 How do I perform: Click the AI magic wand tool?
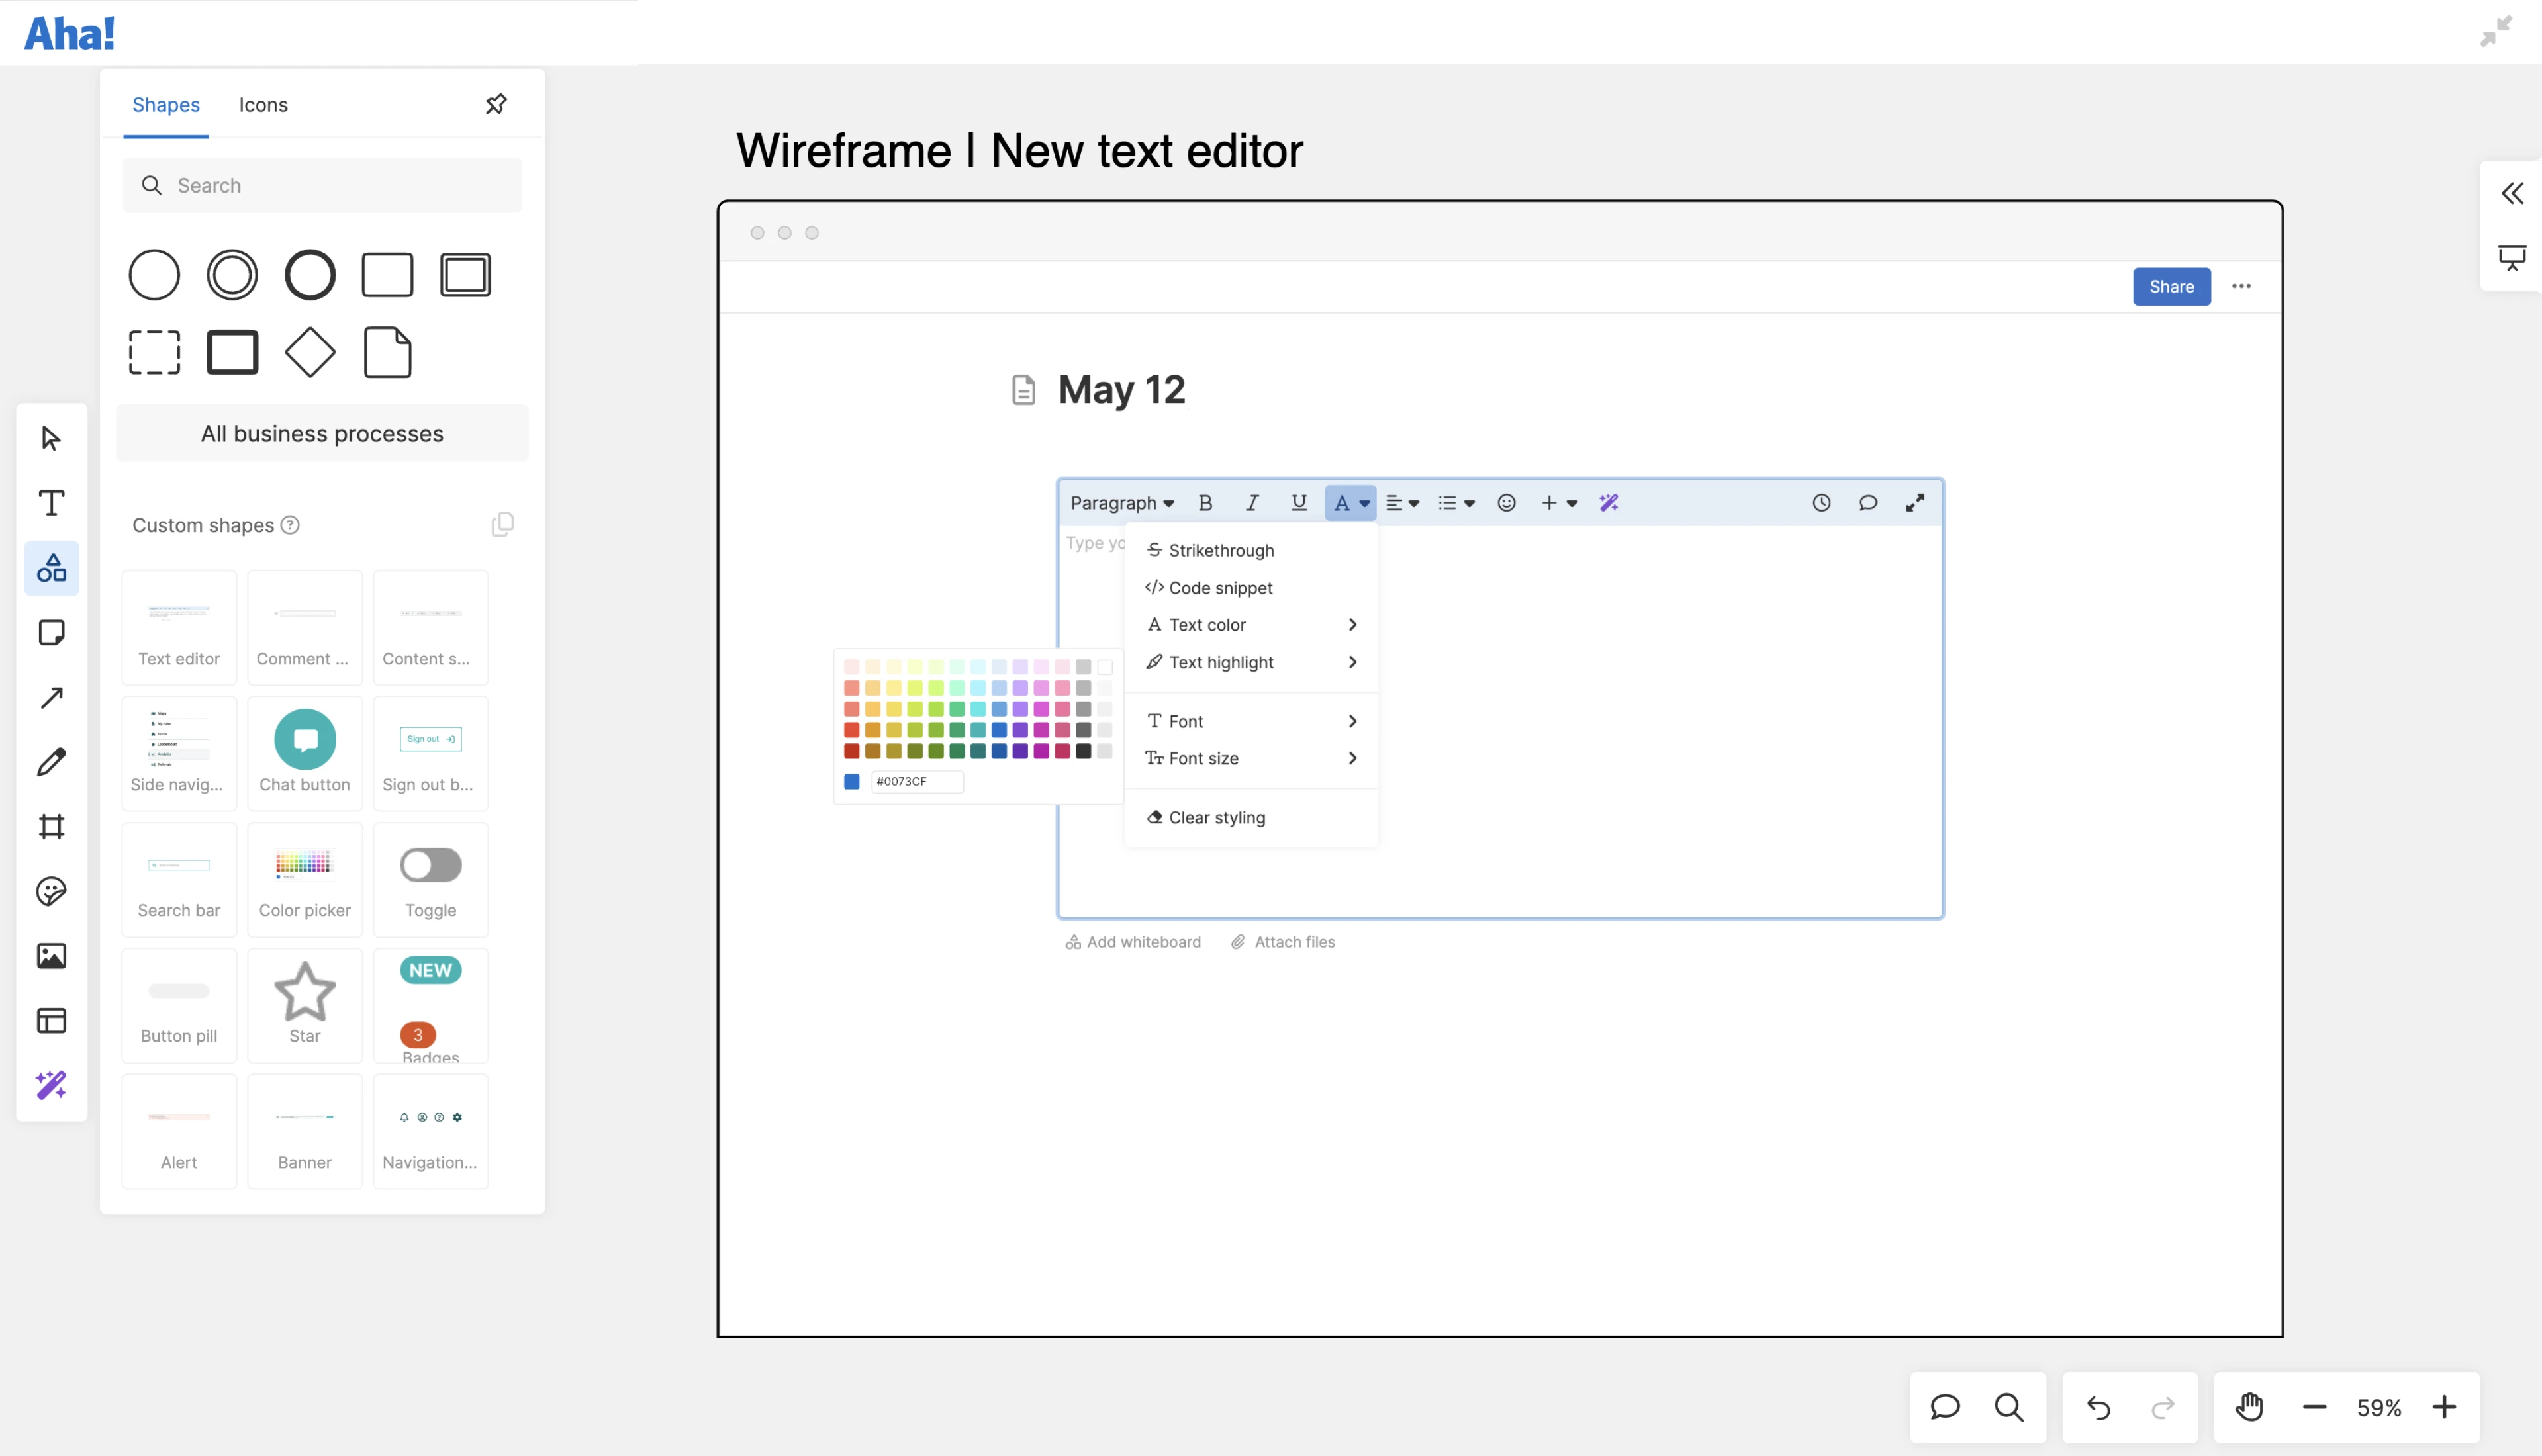(x=51, y=1085)
